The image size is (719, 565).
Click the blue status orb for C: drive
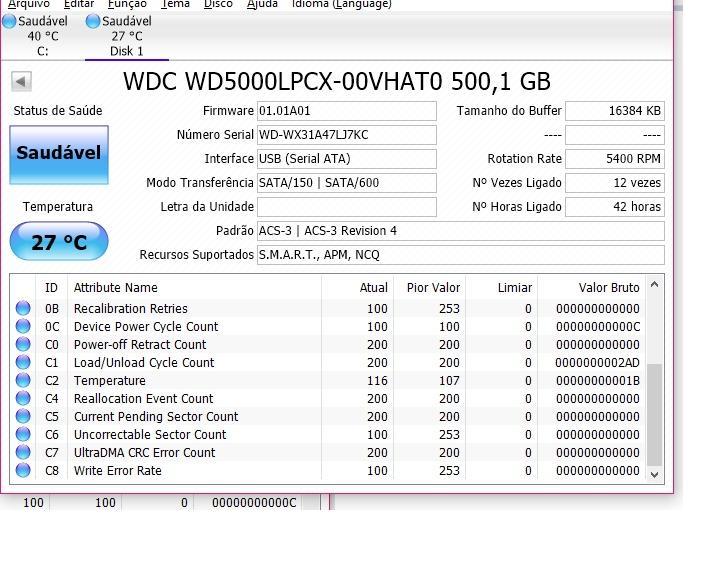tap(9, 21)
